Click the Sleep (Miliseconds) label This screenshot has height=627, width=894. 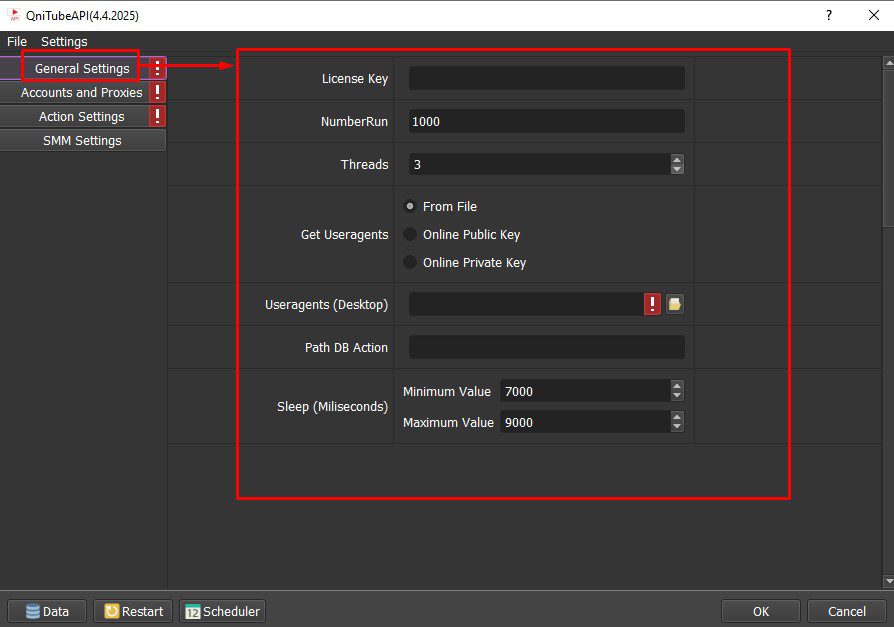332,407
